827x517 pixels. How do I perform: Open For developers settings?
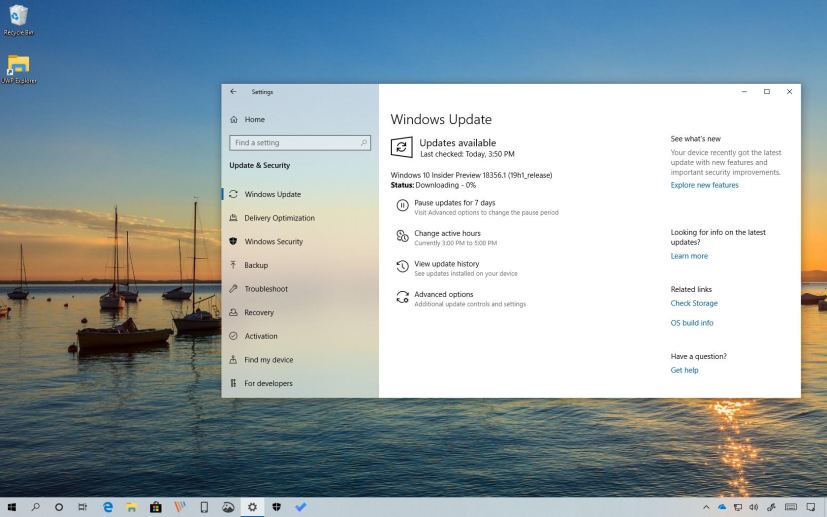pyautogui.click(x=268, y=384)
